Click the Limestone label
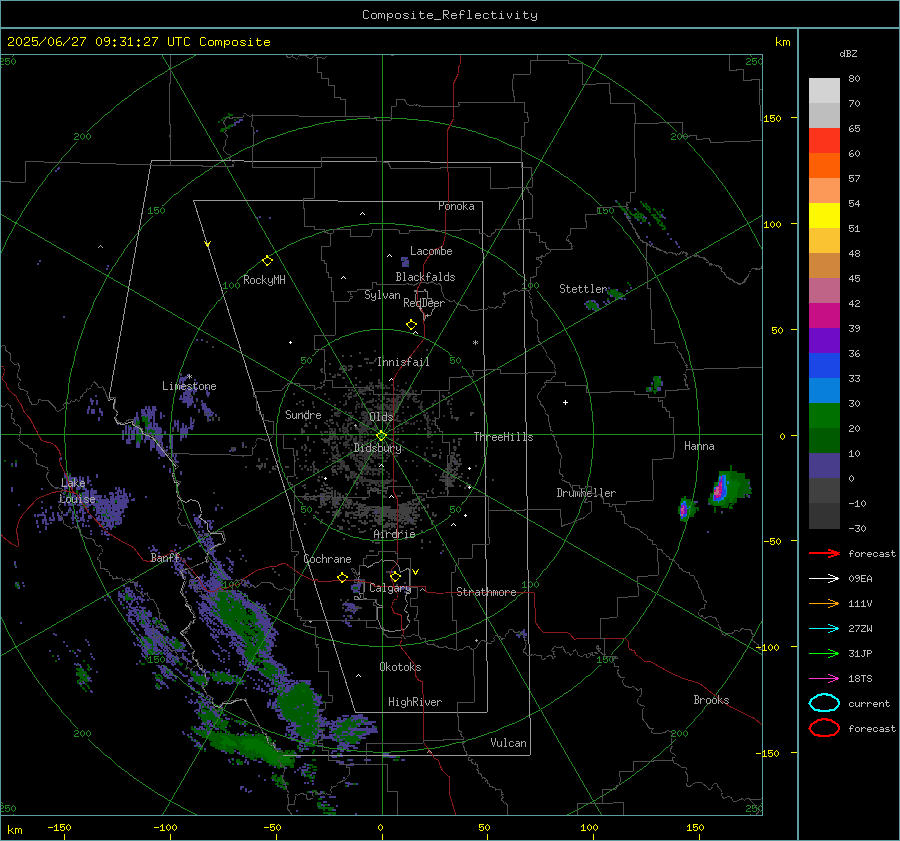Viewport: 900px width, 841px height. pos(189,386)
